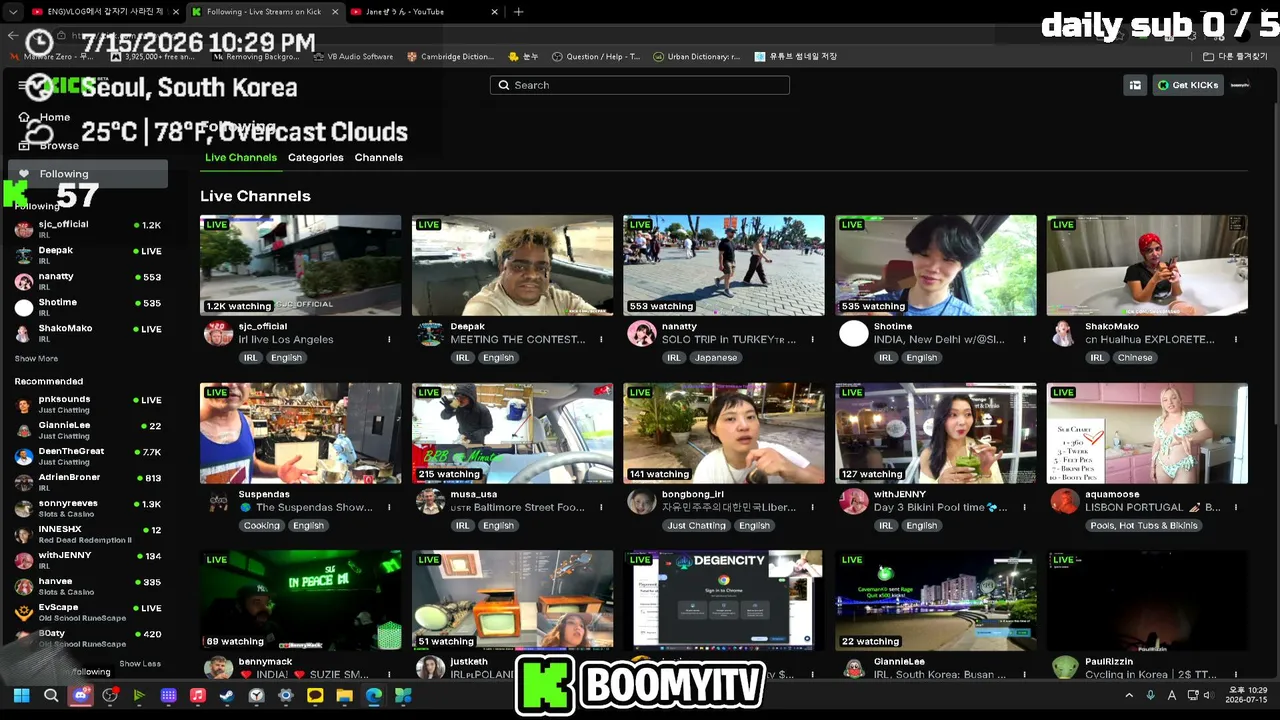The width and height of the screenshot is (1280, 720).
Task: Open OBS Studio from the taskbar
Action: [110, 696]
